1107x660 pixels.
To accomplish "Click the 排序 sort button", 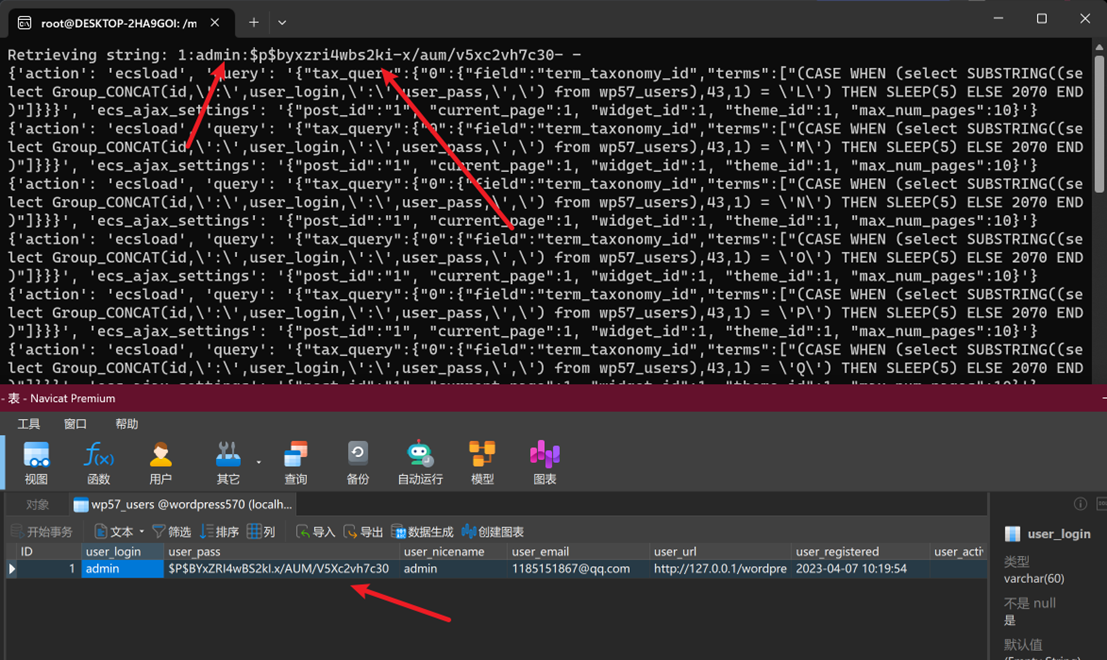I will 219,532.
